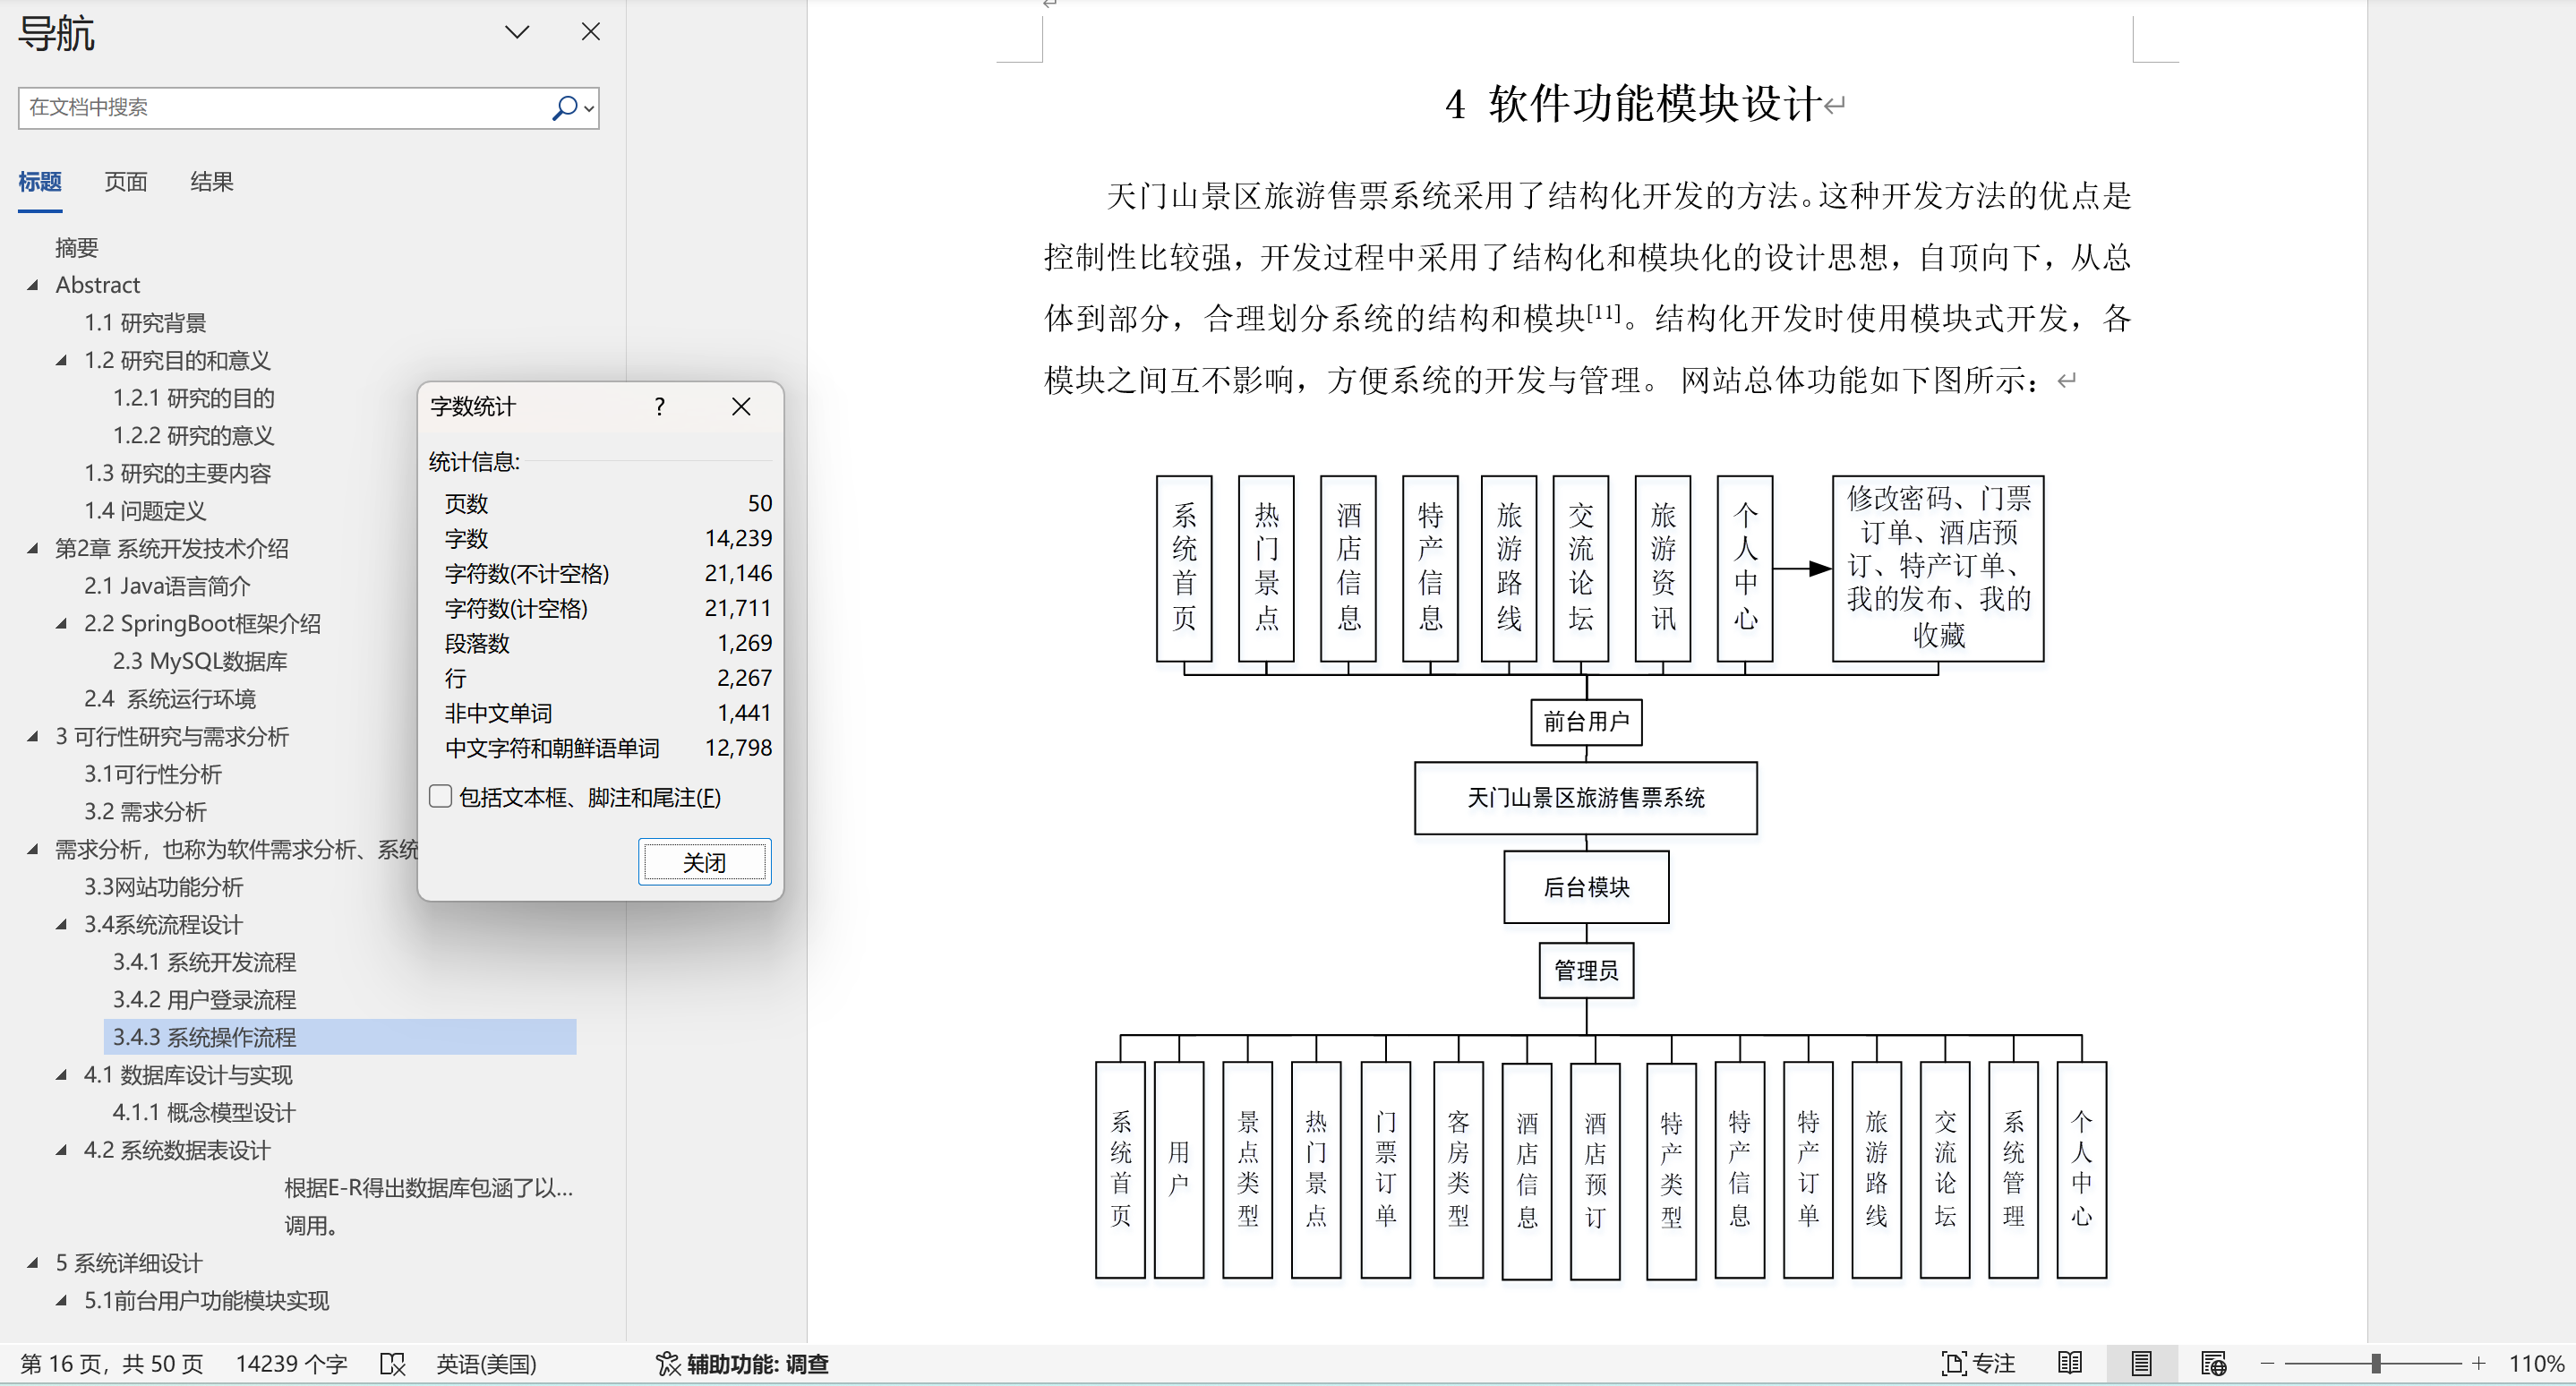Click the page number indicator 第 16 页

[112, 1363]
